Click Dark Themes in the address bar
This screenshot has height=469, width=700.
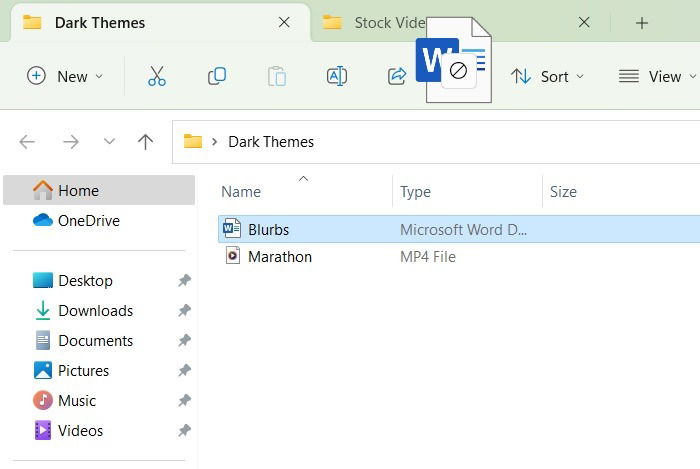271,142
